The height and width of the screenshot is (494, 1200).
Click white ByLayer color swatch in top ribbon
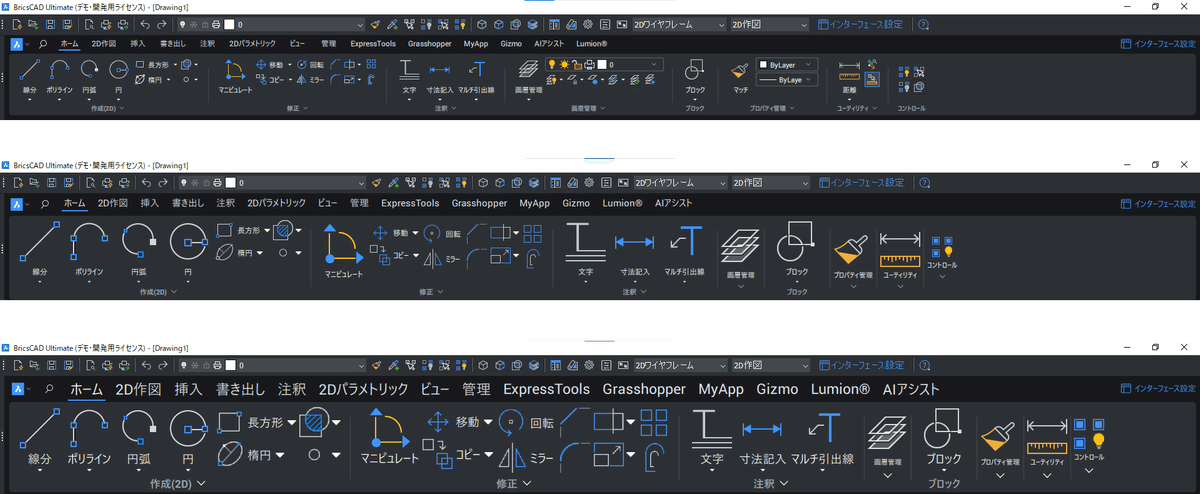[x=763, y=64]
